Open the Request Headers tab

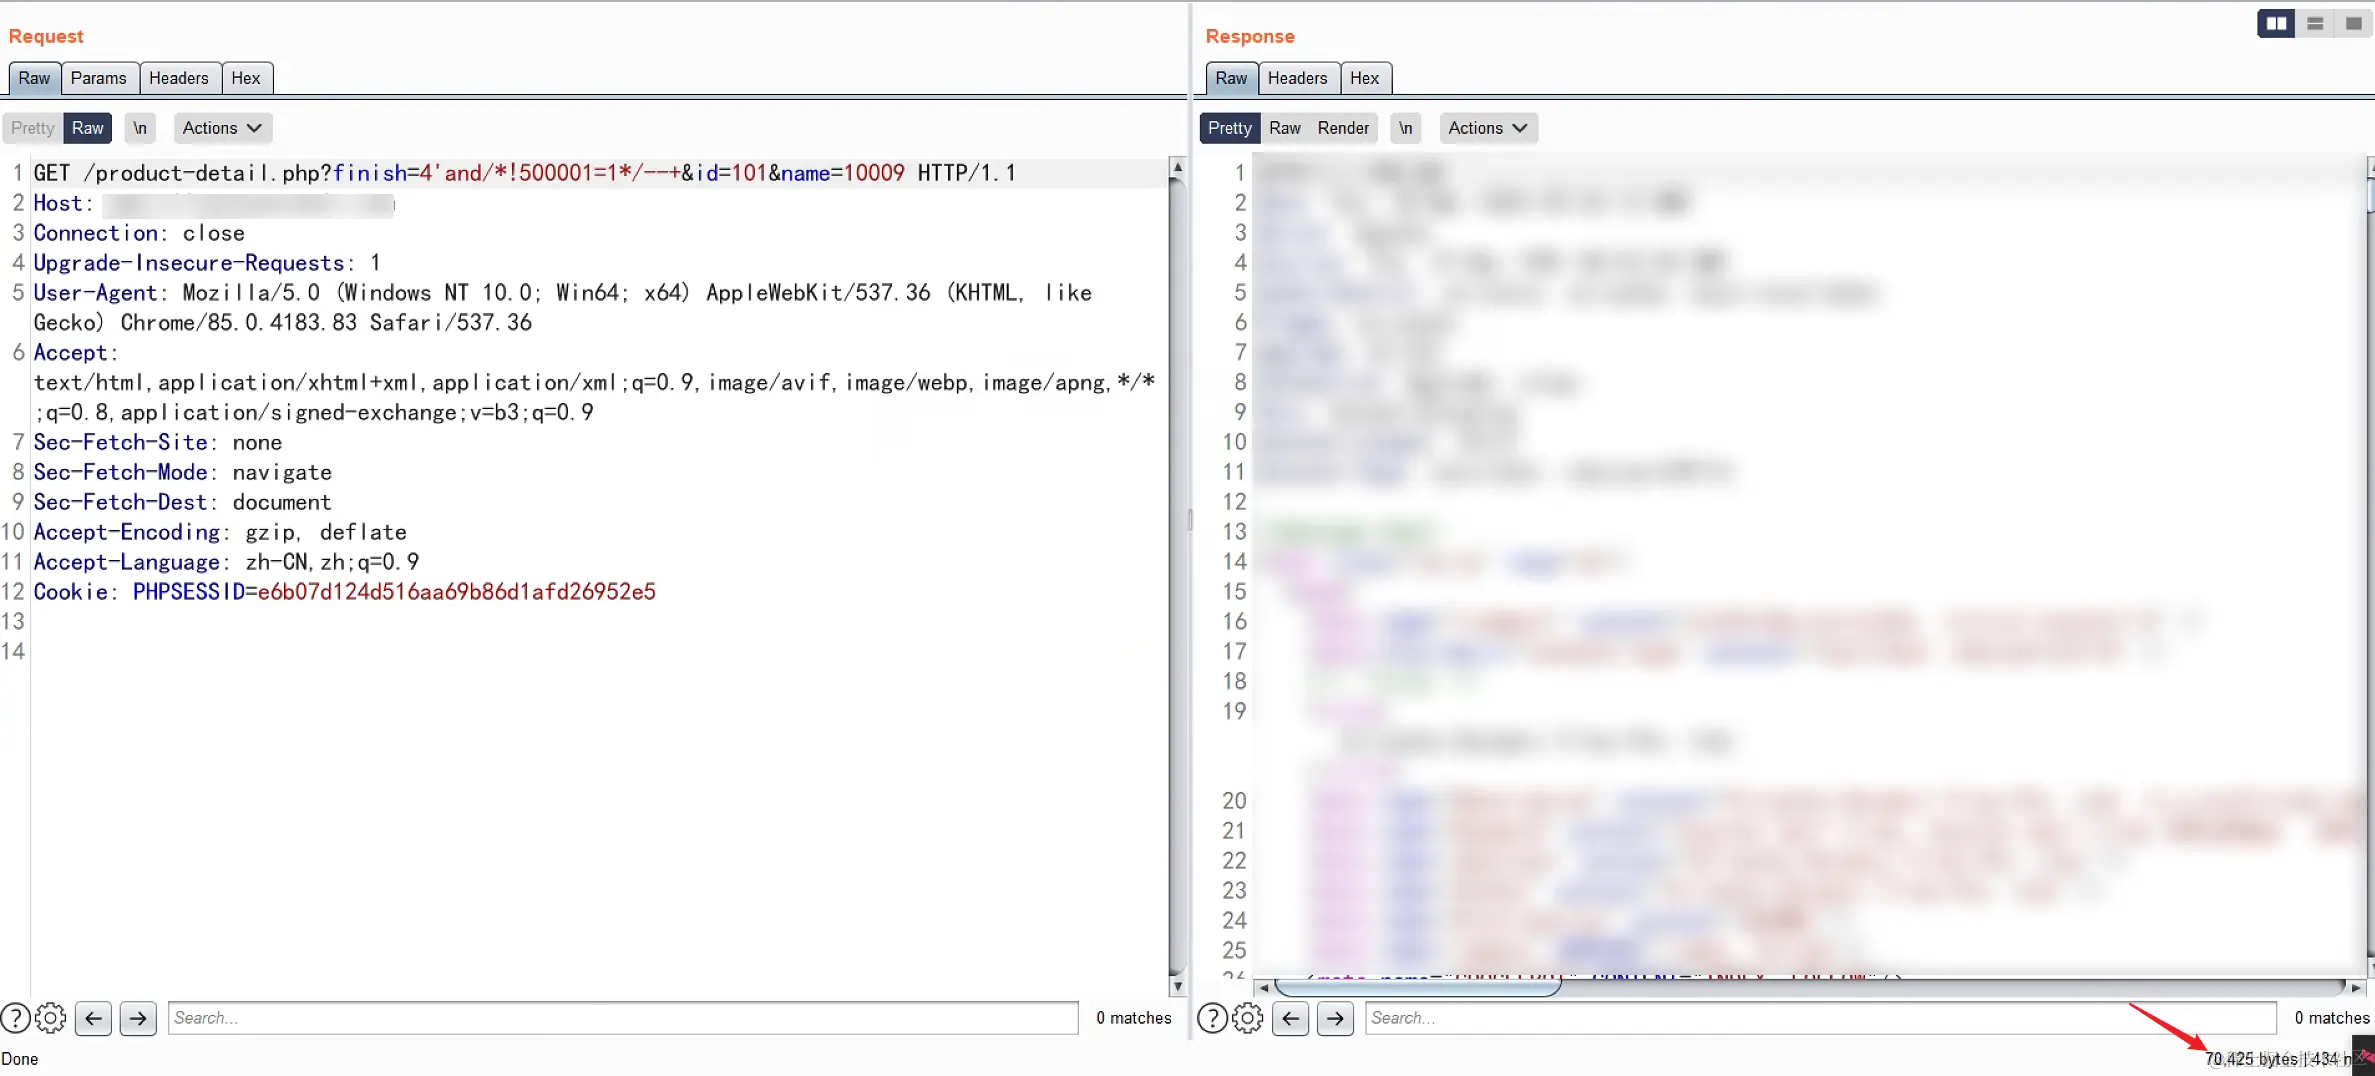(179, 78)
